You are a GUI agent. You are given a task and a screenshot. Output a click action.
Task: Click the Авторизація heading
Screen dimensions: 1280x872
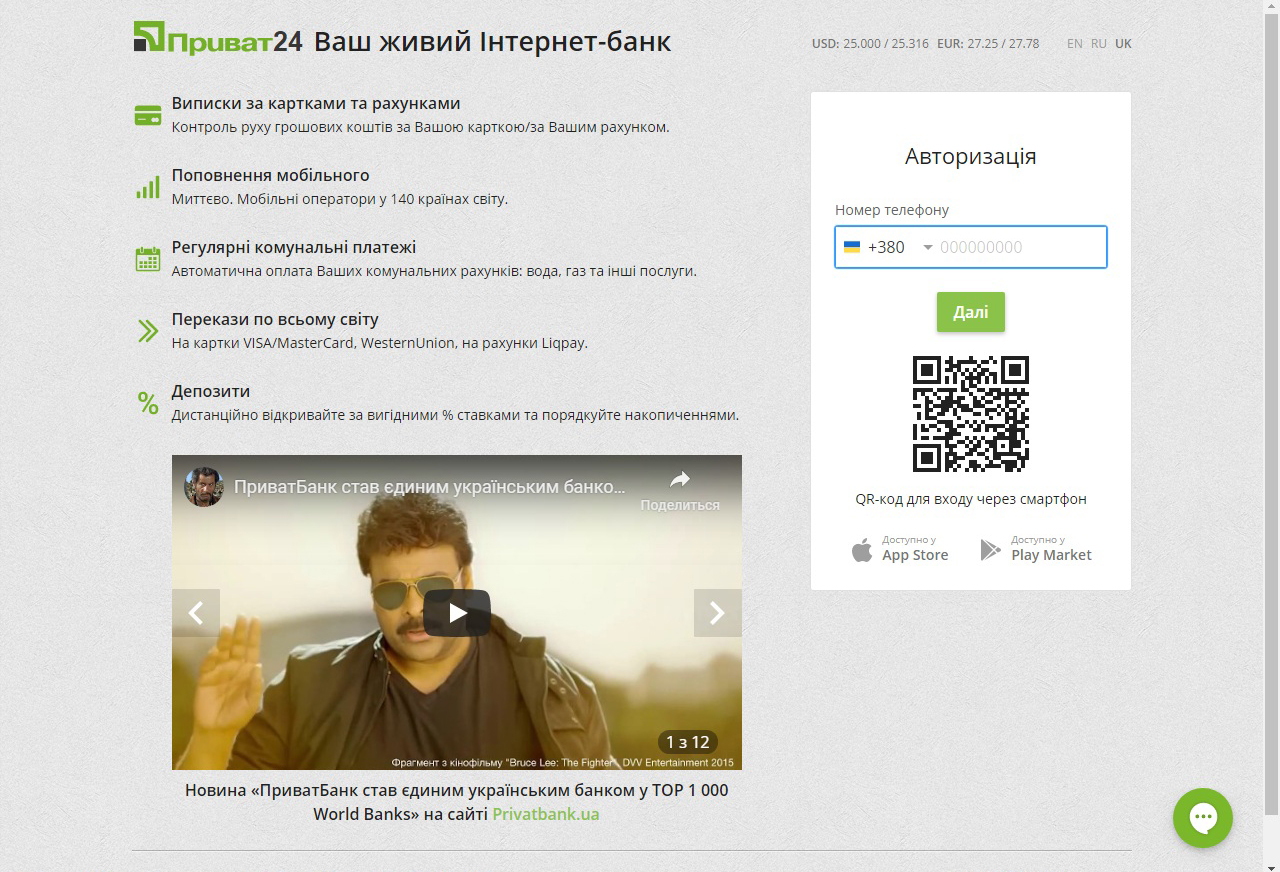(x=971, y=156)
